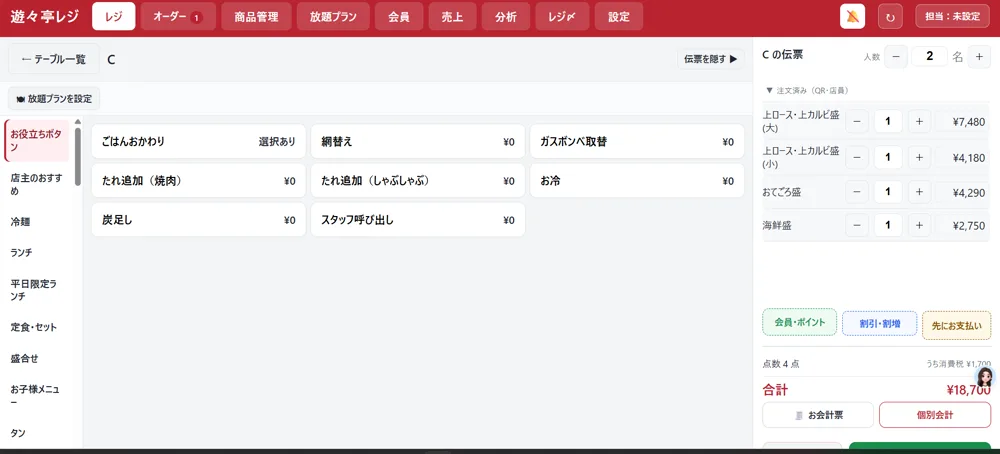
Task: Edit the おてごろ盛 quantity field
Action: (x=888, y=191)
